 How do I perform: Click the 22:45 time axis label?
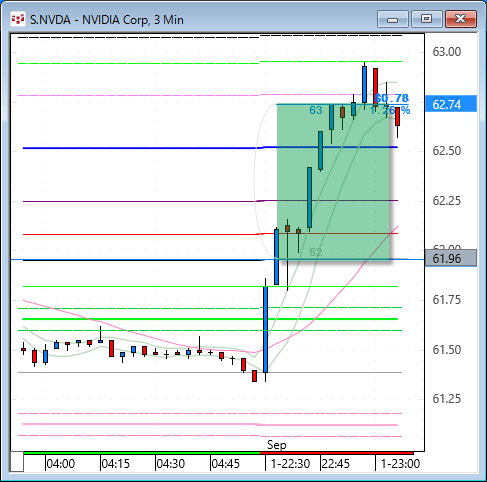[x=335, y=464]
